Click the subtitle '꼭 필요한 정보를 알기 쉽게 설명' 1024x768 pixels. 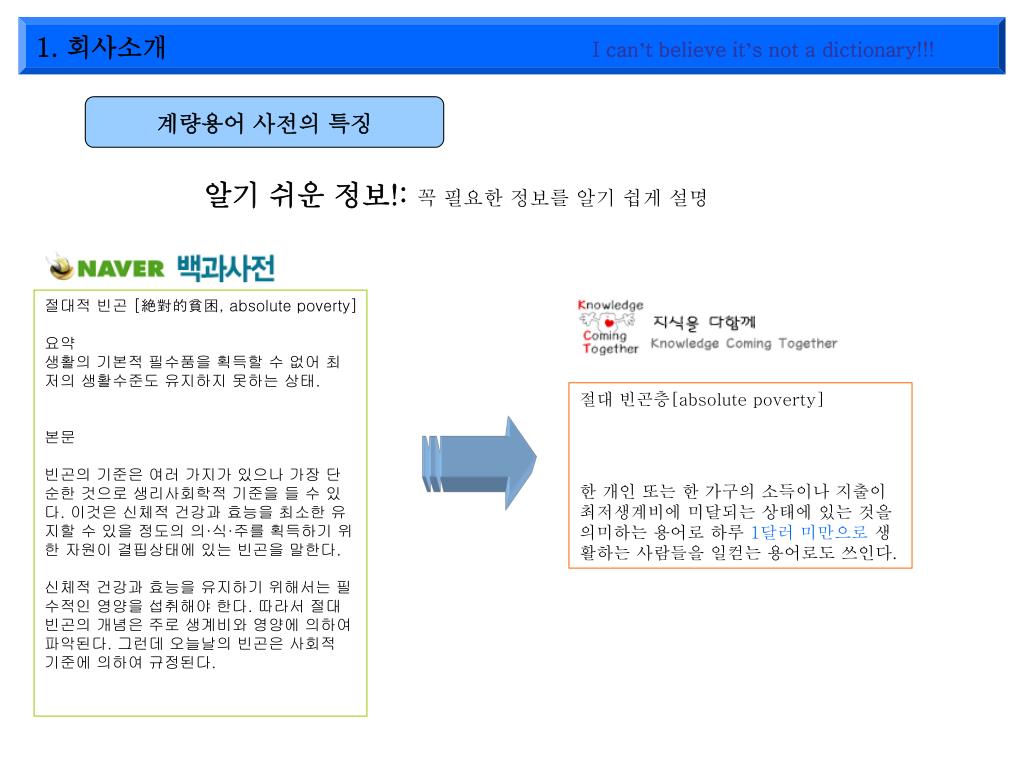click(562, 197)
